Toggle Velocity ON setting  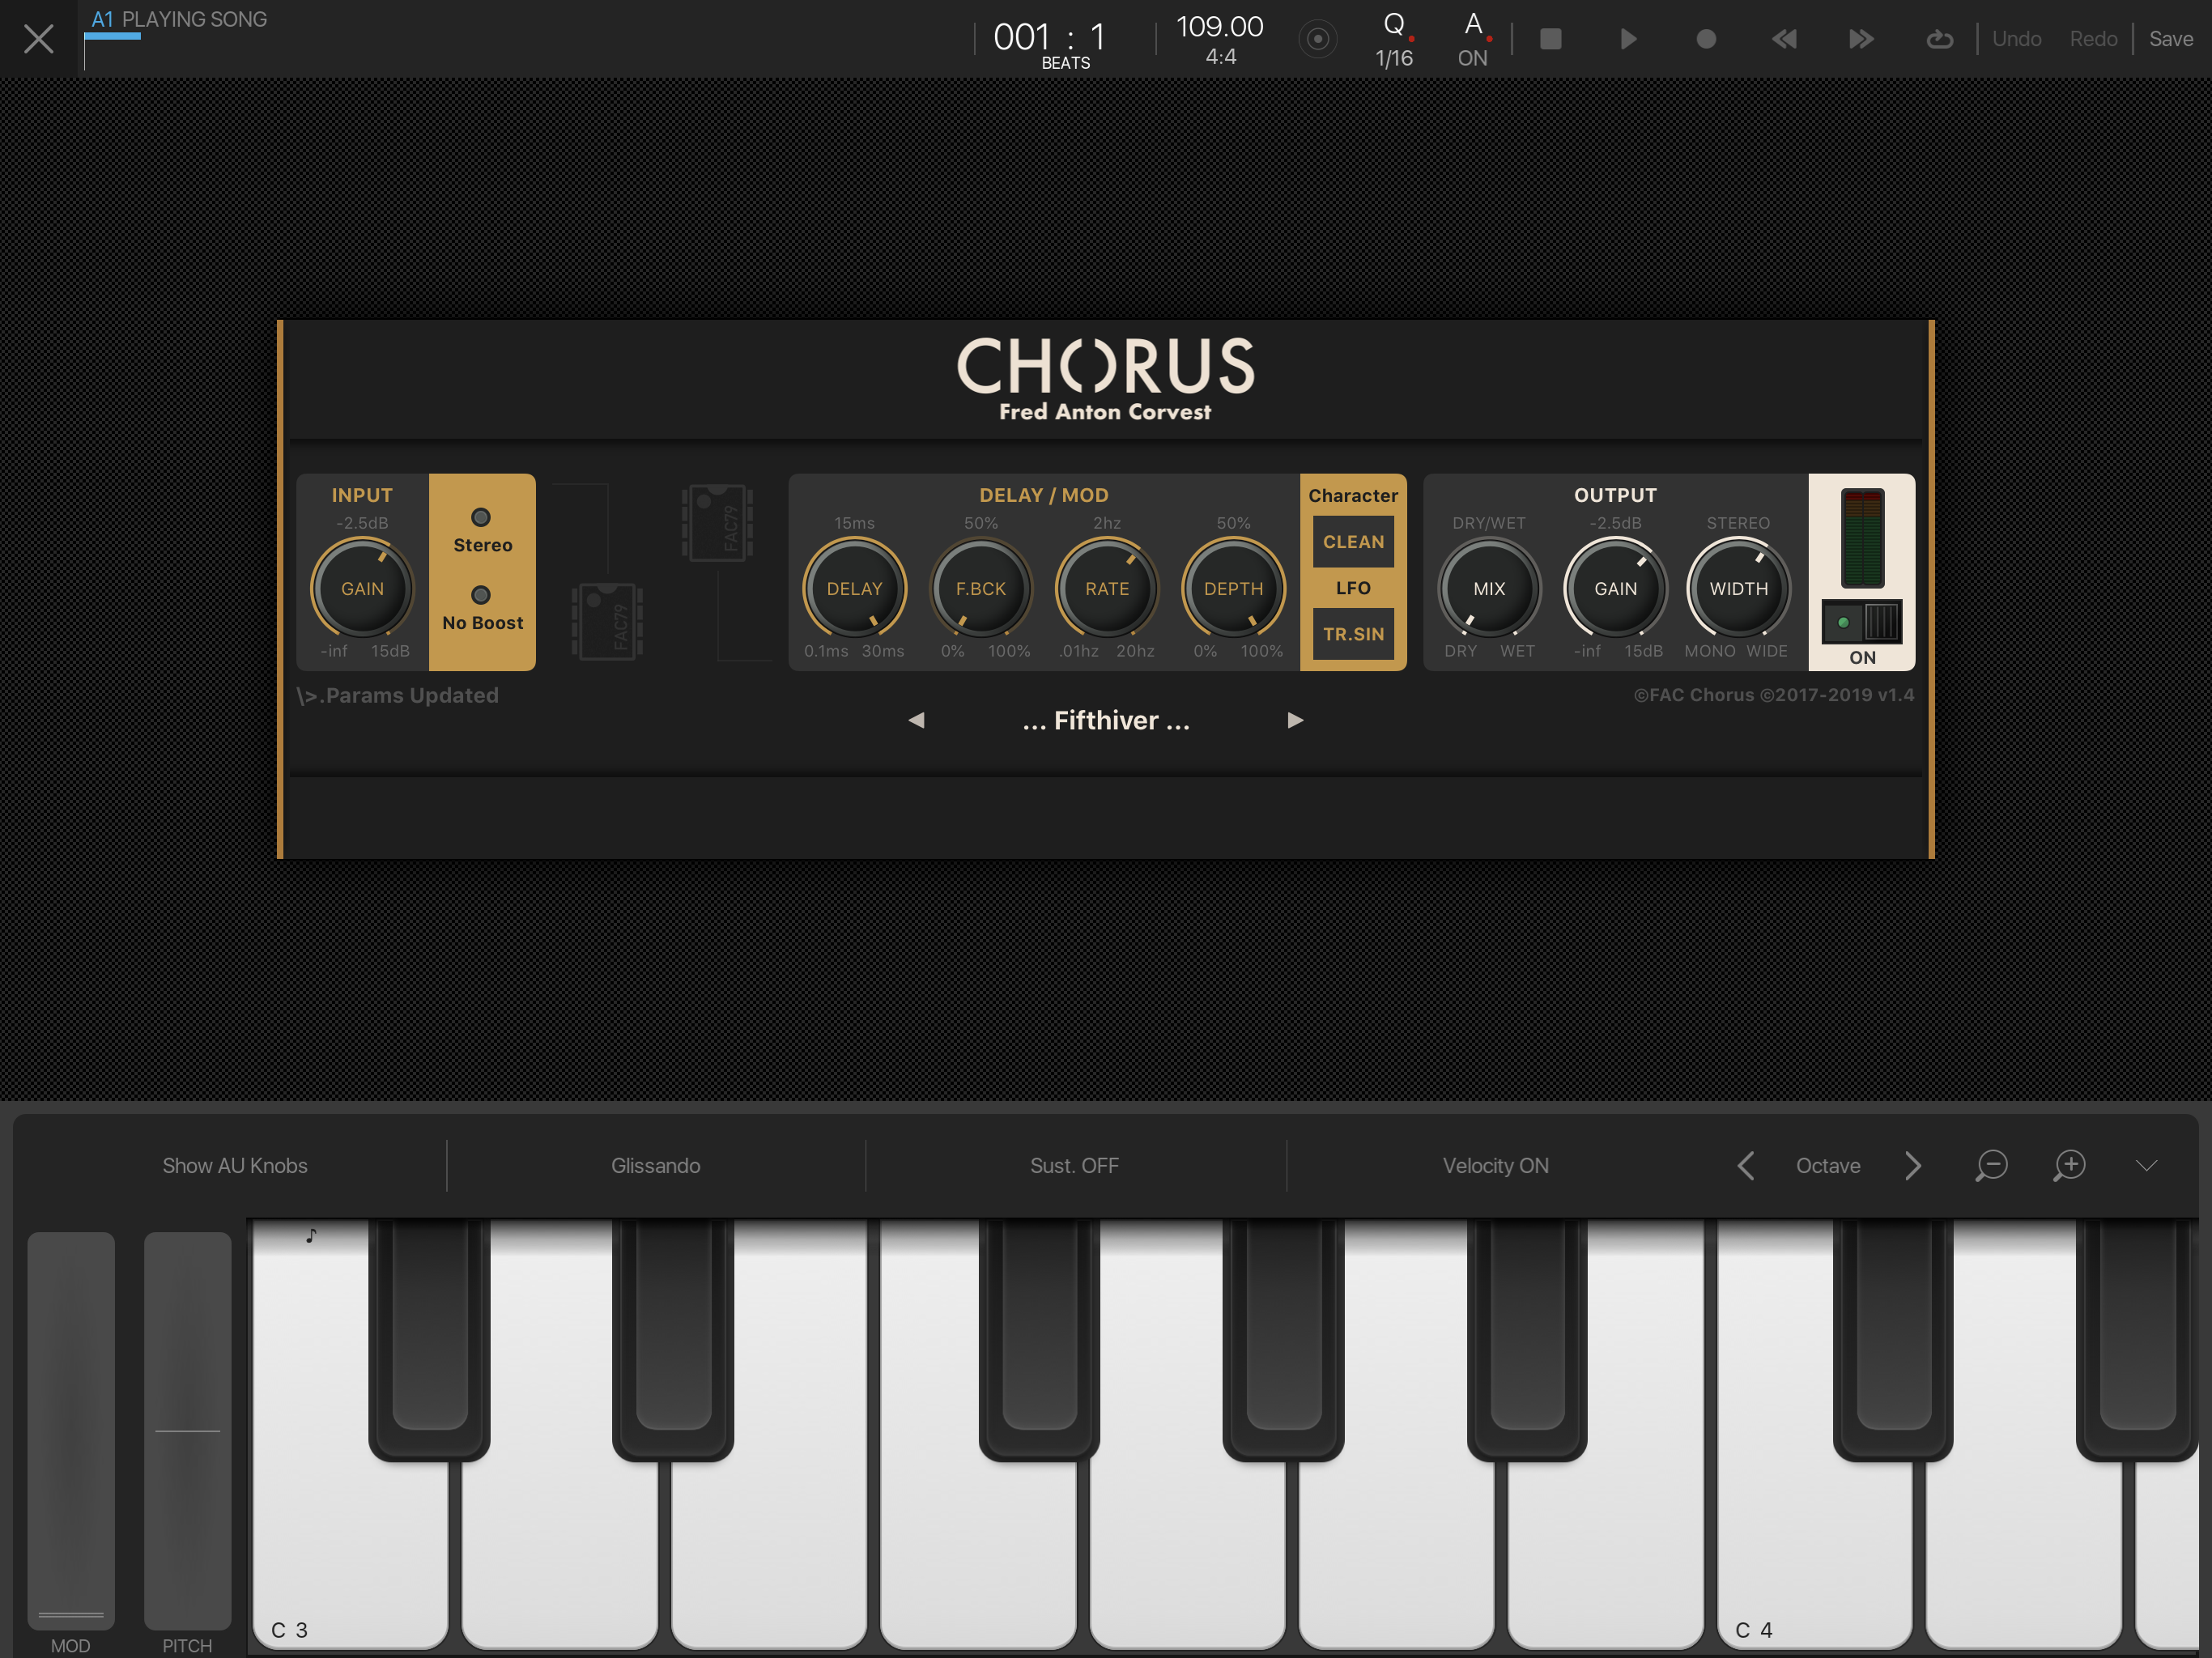click(x=1495, y=1165)
